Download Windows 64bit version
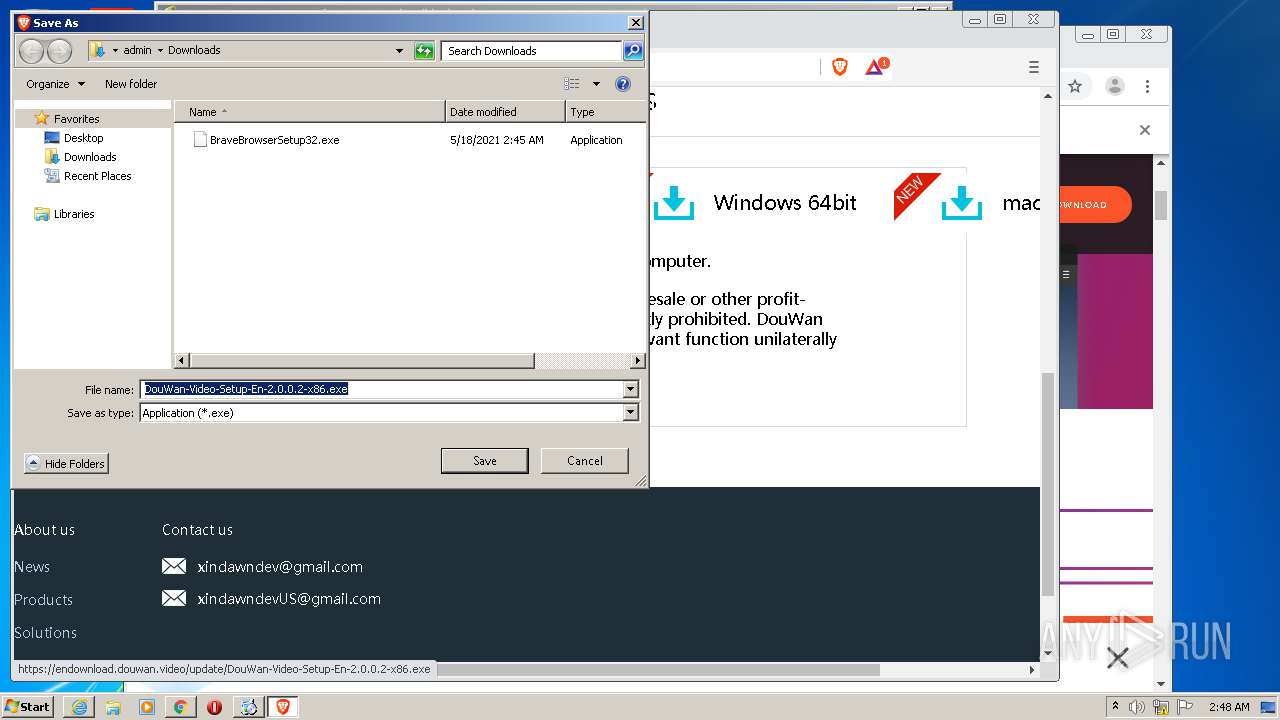The image size is (1280, 720). click(x=785, y=202)
